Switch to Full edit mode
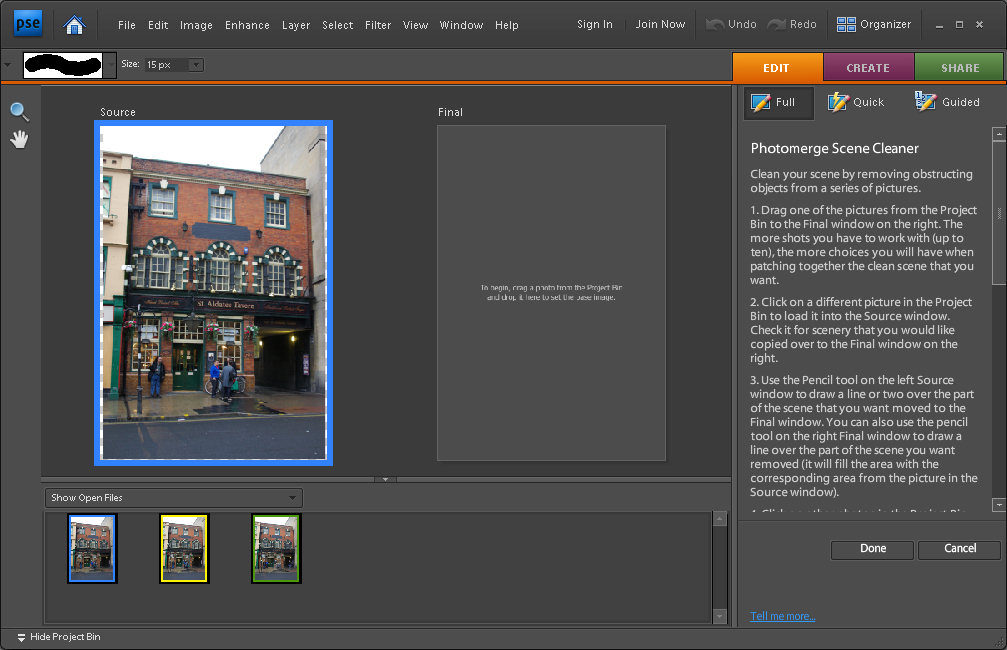 tap(778, 103)
